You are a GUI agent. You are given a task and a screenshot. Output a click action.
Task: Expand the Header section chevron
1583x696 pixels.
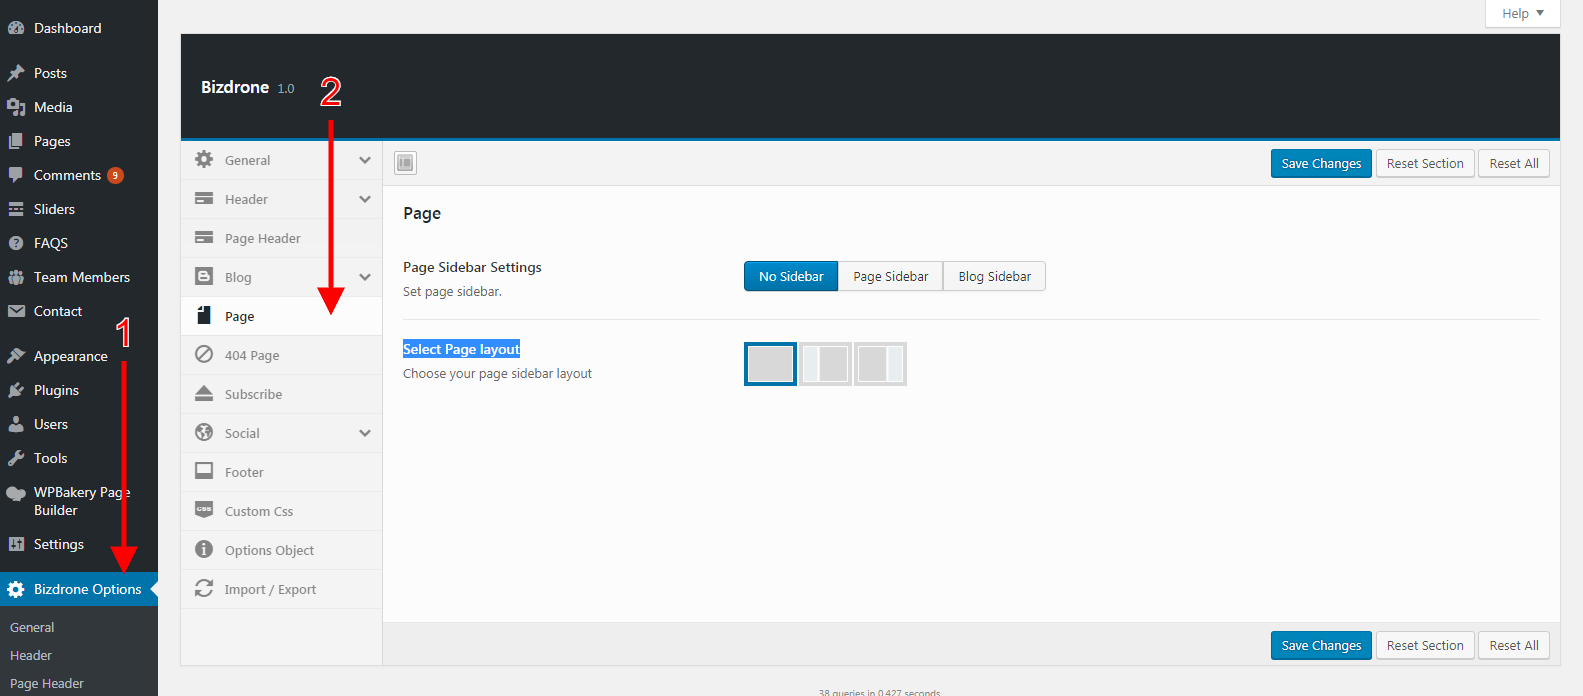[x=365, y=199]
